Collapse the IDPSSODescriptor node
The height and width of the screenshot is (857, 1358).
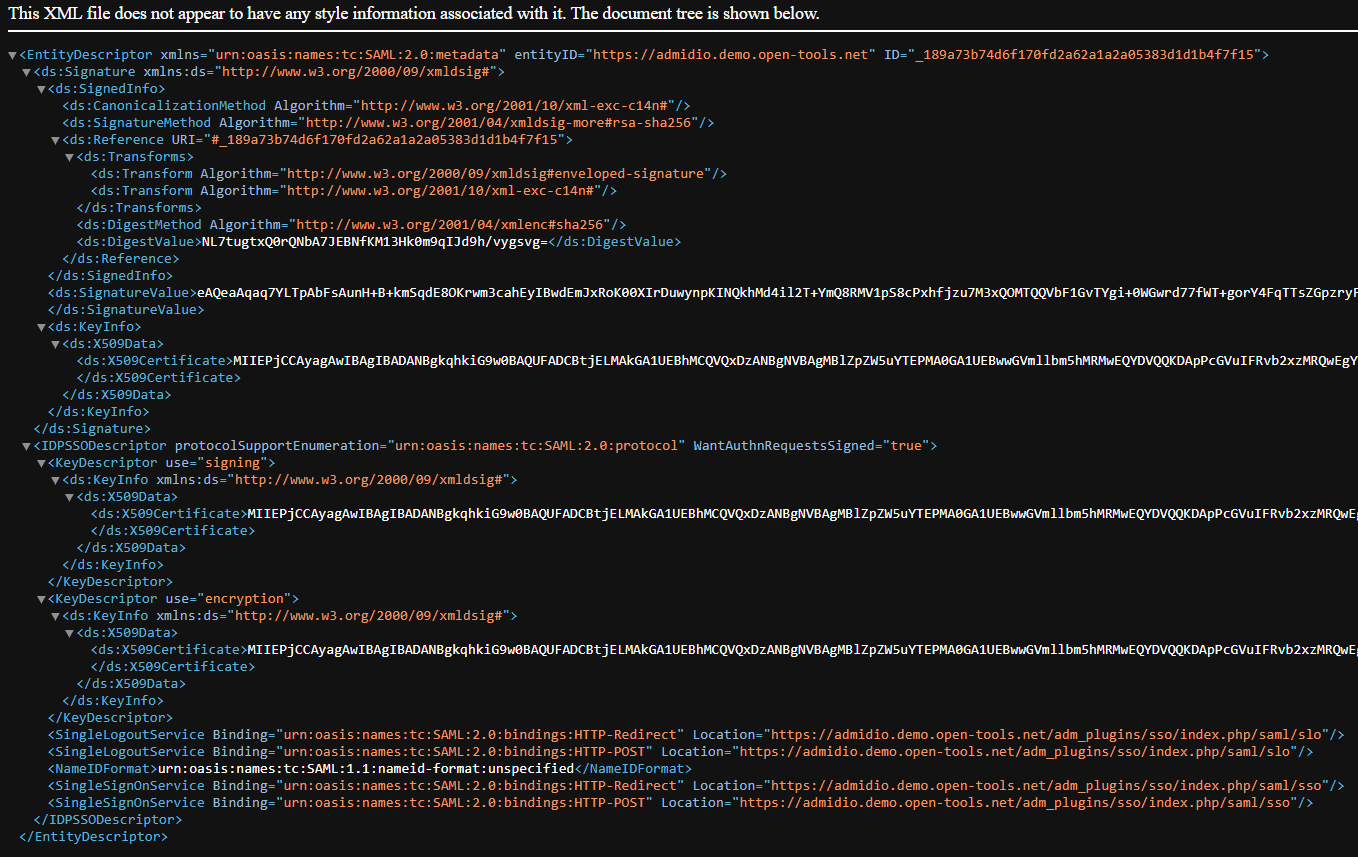click(26, 446)
